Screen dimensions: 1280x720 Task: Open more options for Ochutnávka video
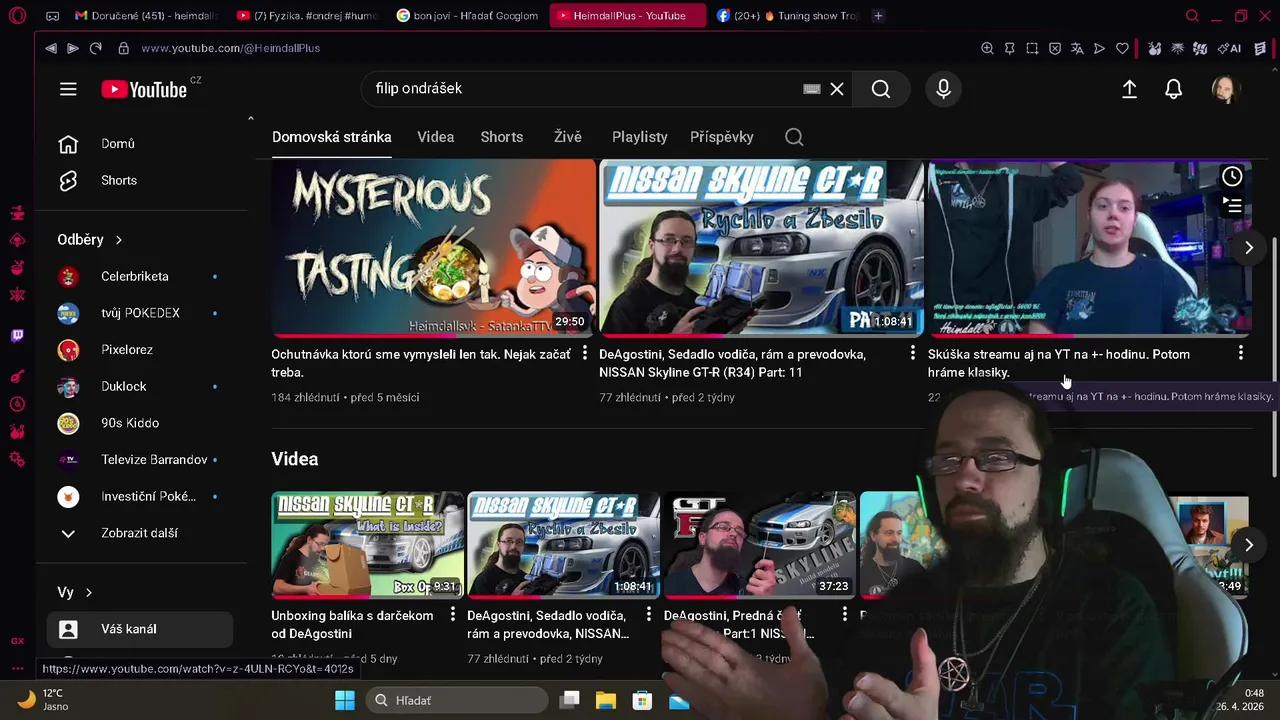pos(585,354)
